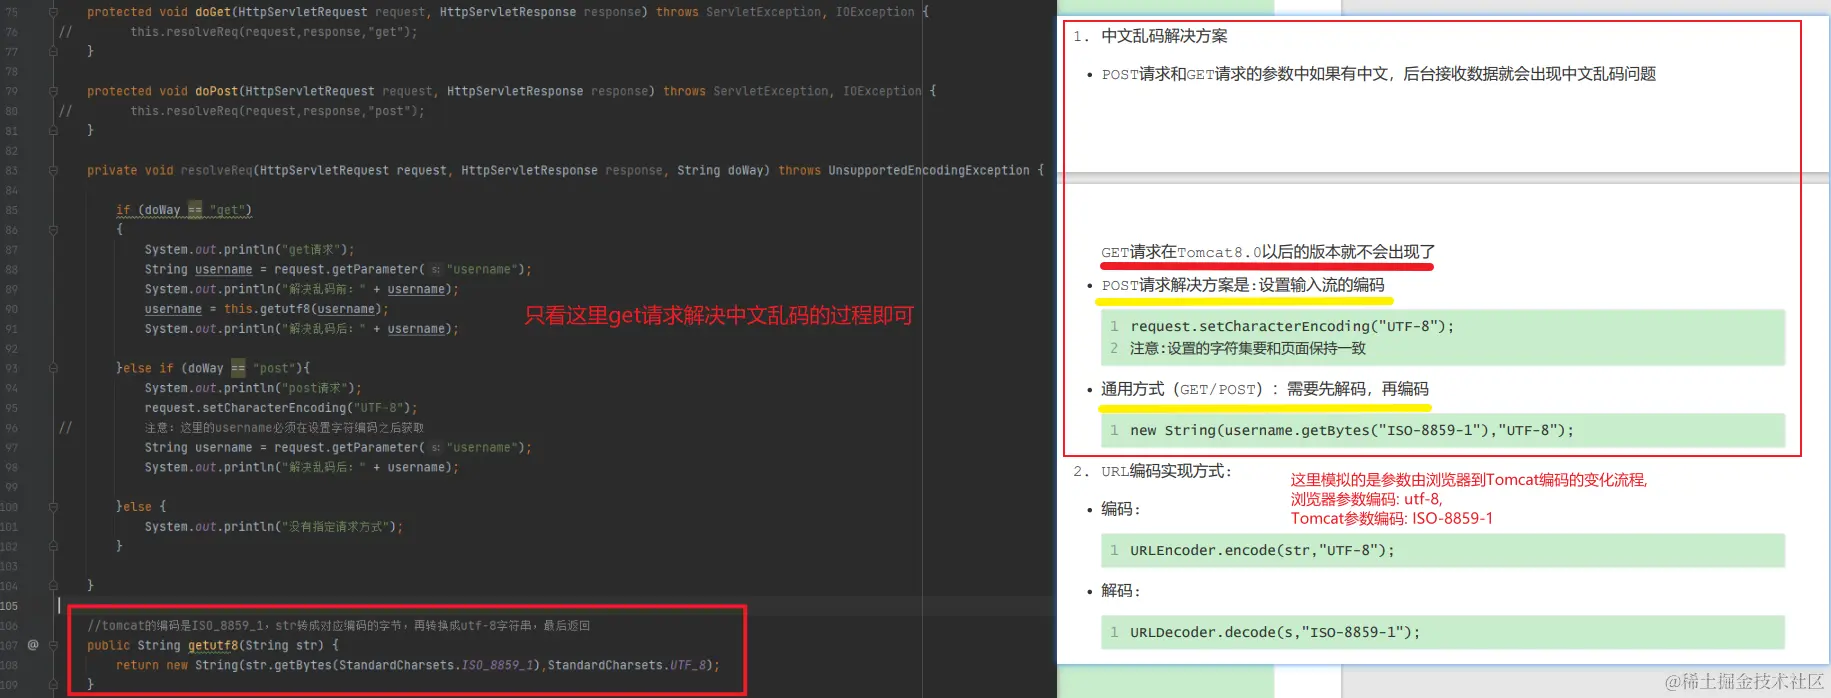Collapse the resolveReq method fold marker

coord(53,170)
